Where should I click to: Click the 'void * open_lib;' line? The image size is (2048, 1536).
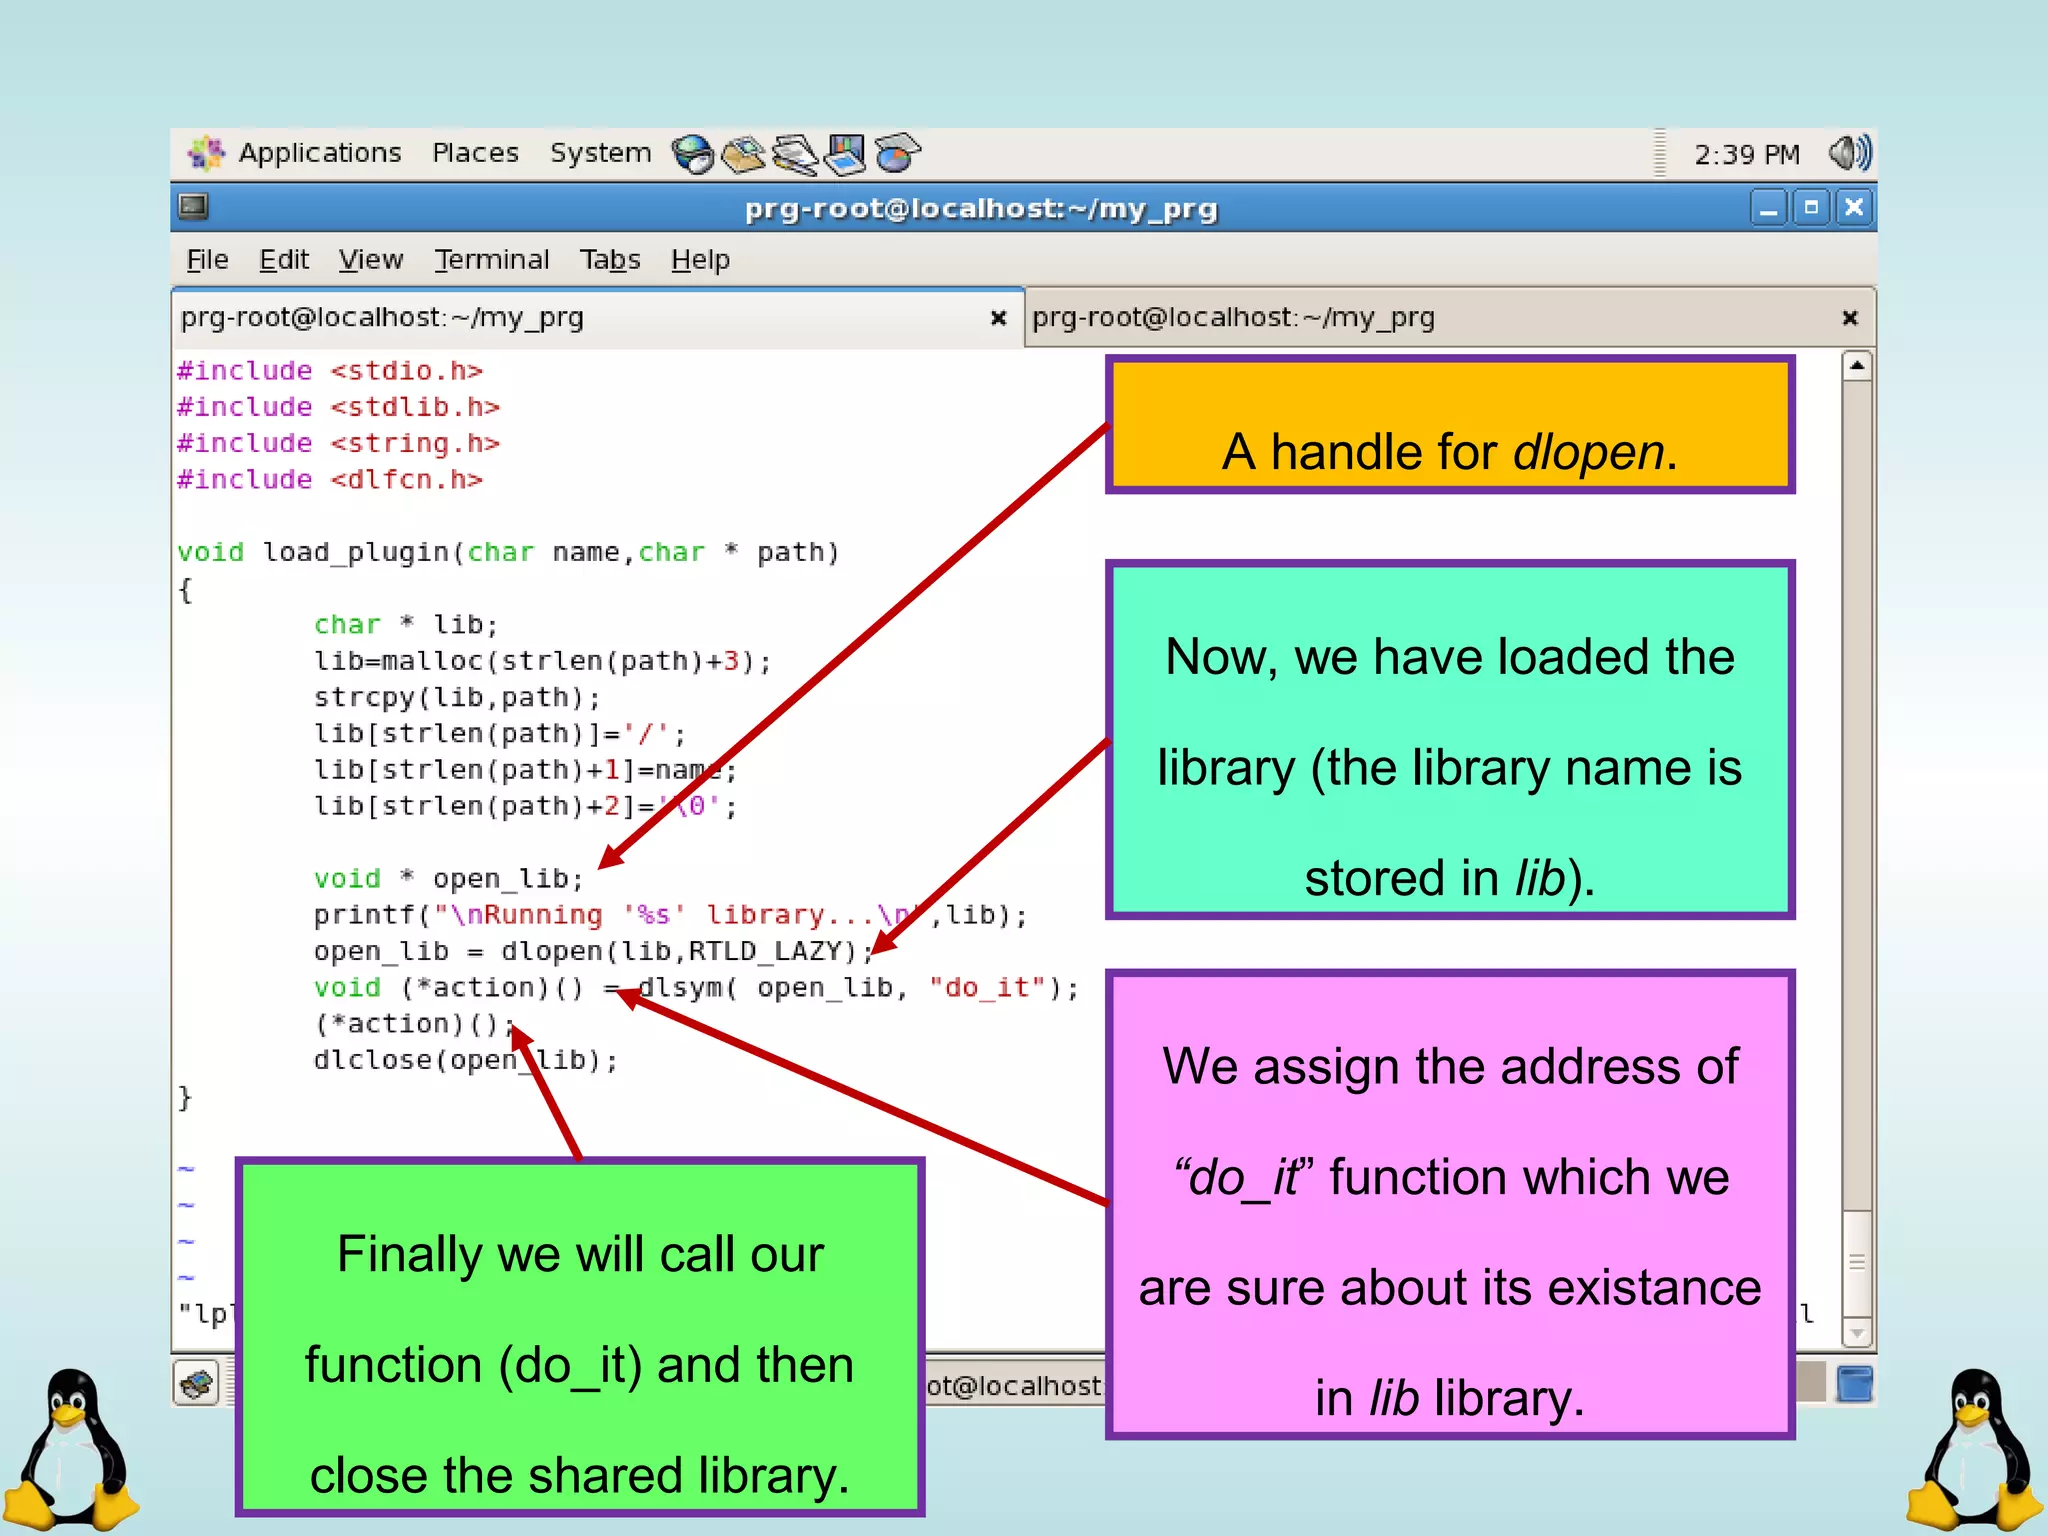pos(449,879)
